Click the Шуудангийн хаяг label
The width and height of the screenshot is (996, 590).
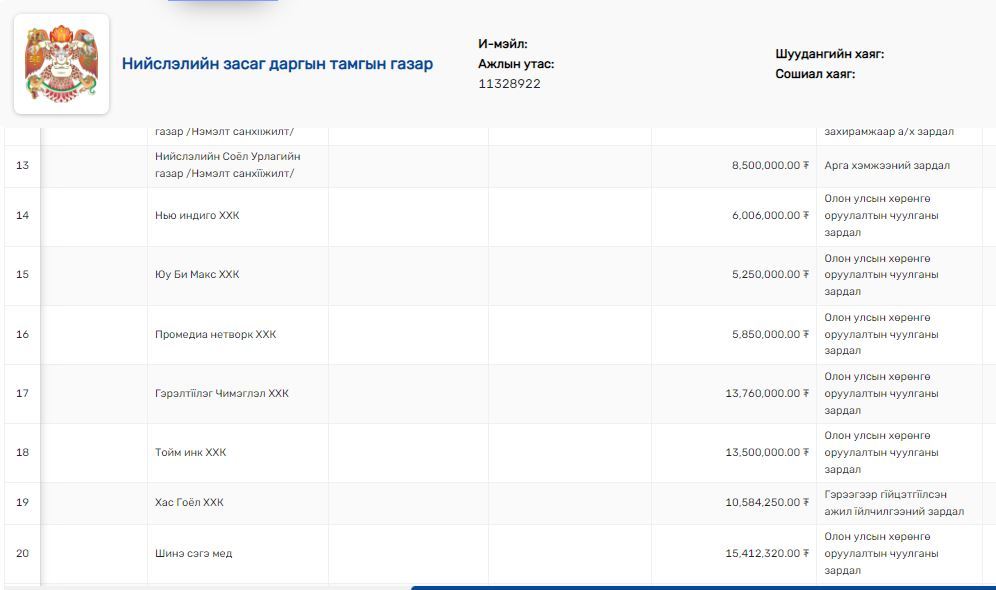point(829,54)
